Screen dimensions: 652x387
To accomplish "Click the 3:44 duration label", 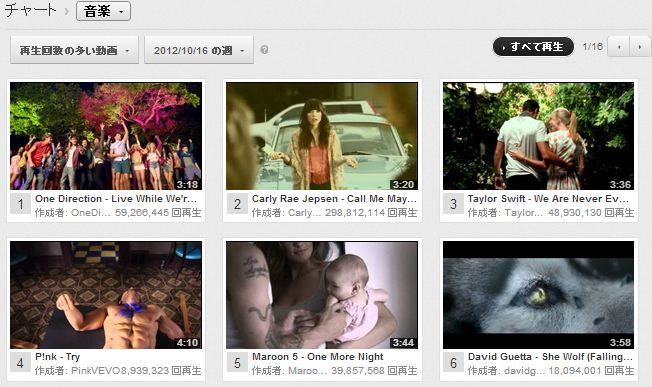I will (403, 343).
